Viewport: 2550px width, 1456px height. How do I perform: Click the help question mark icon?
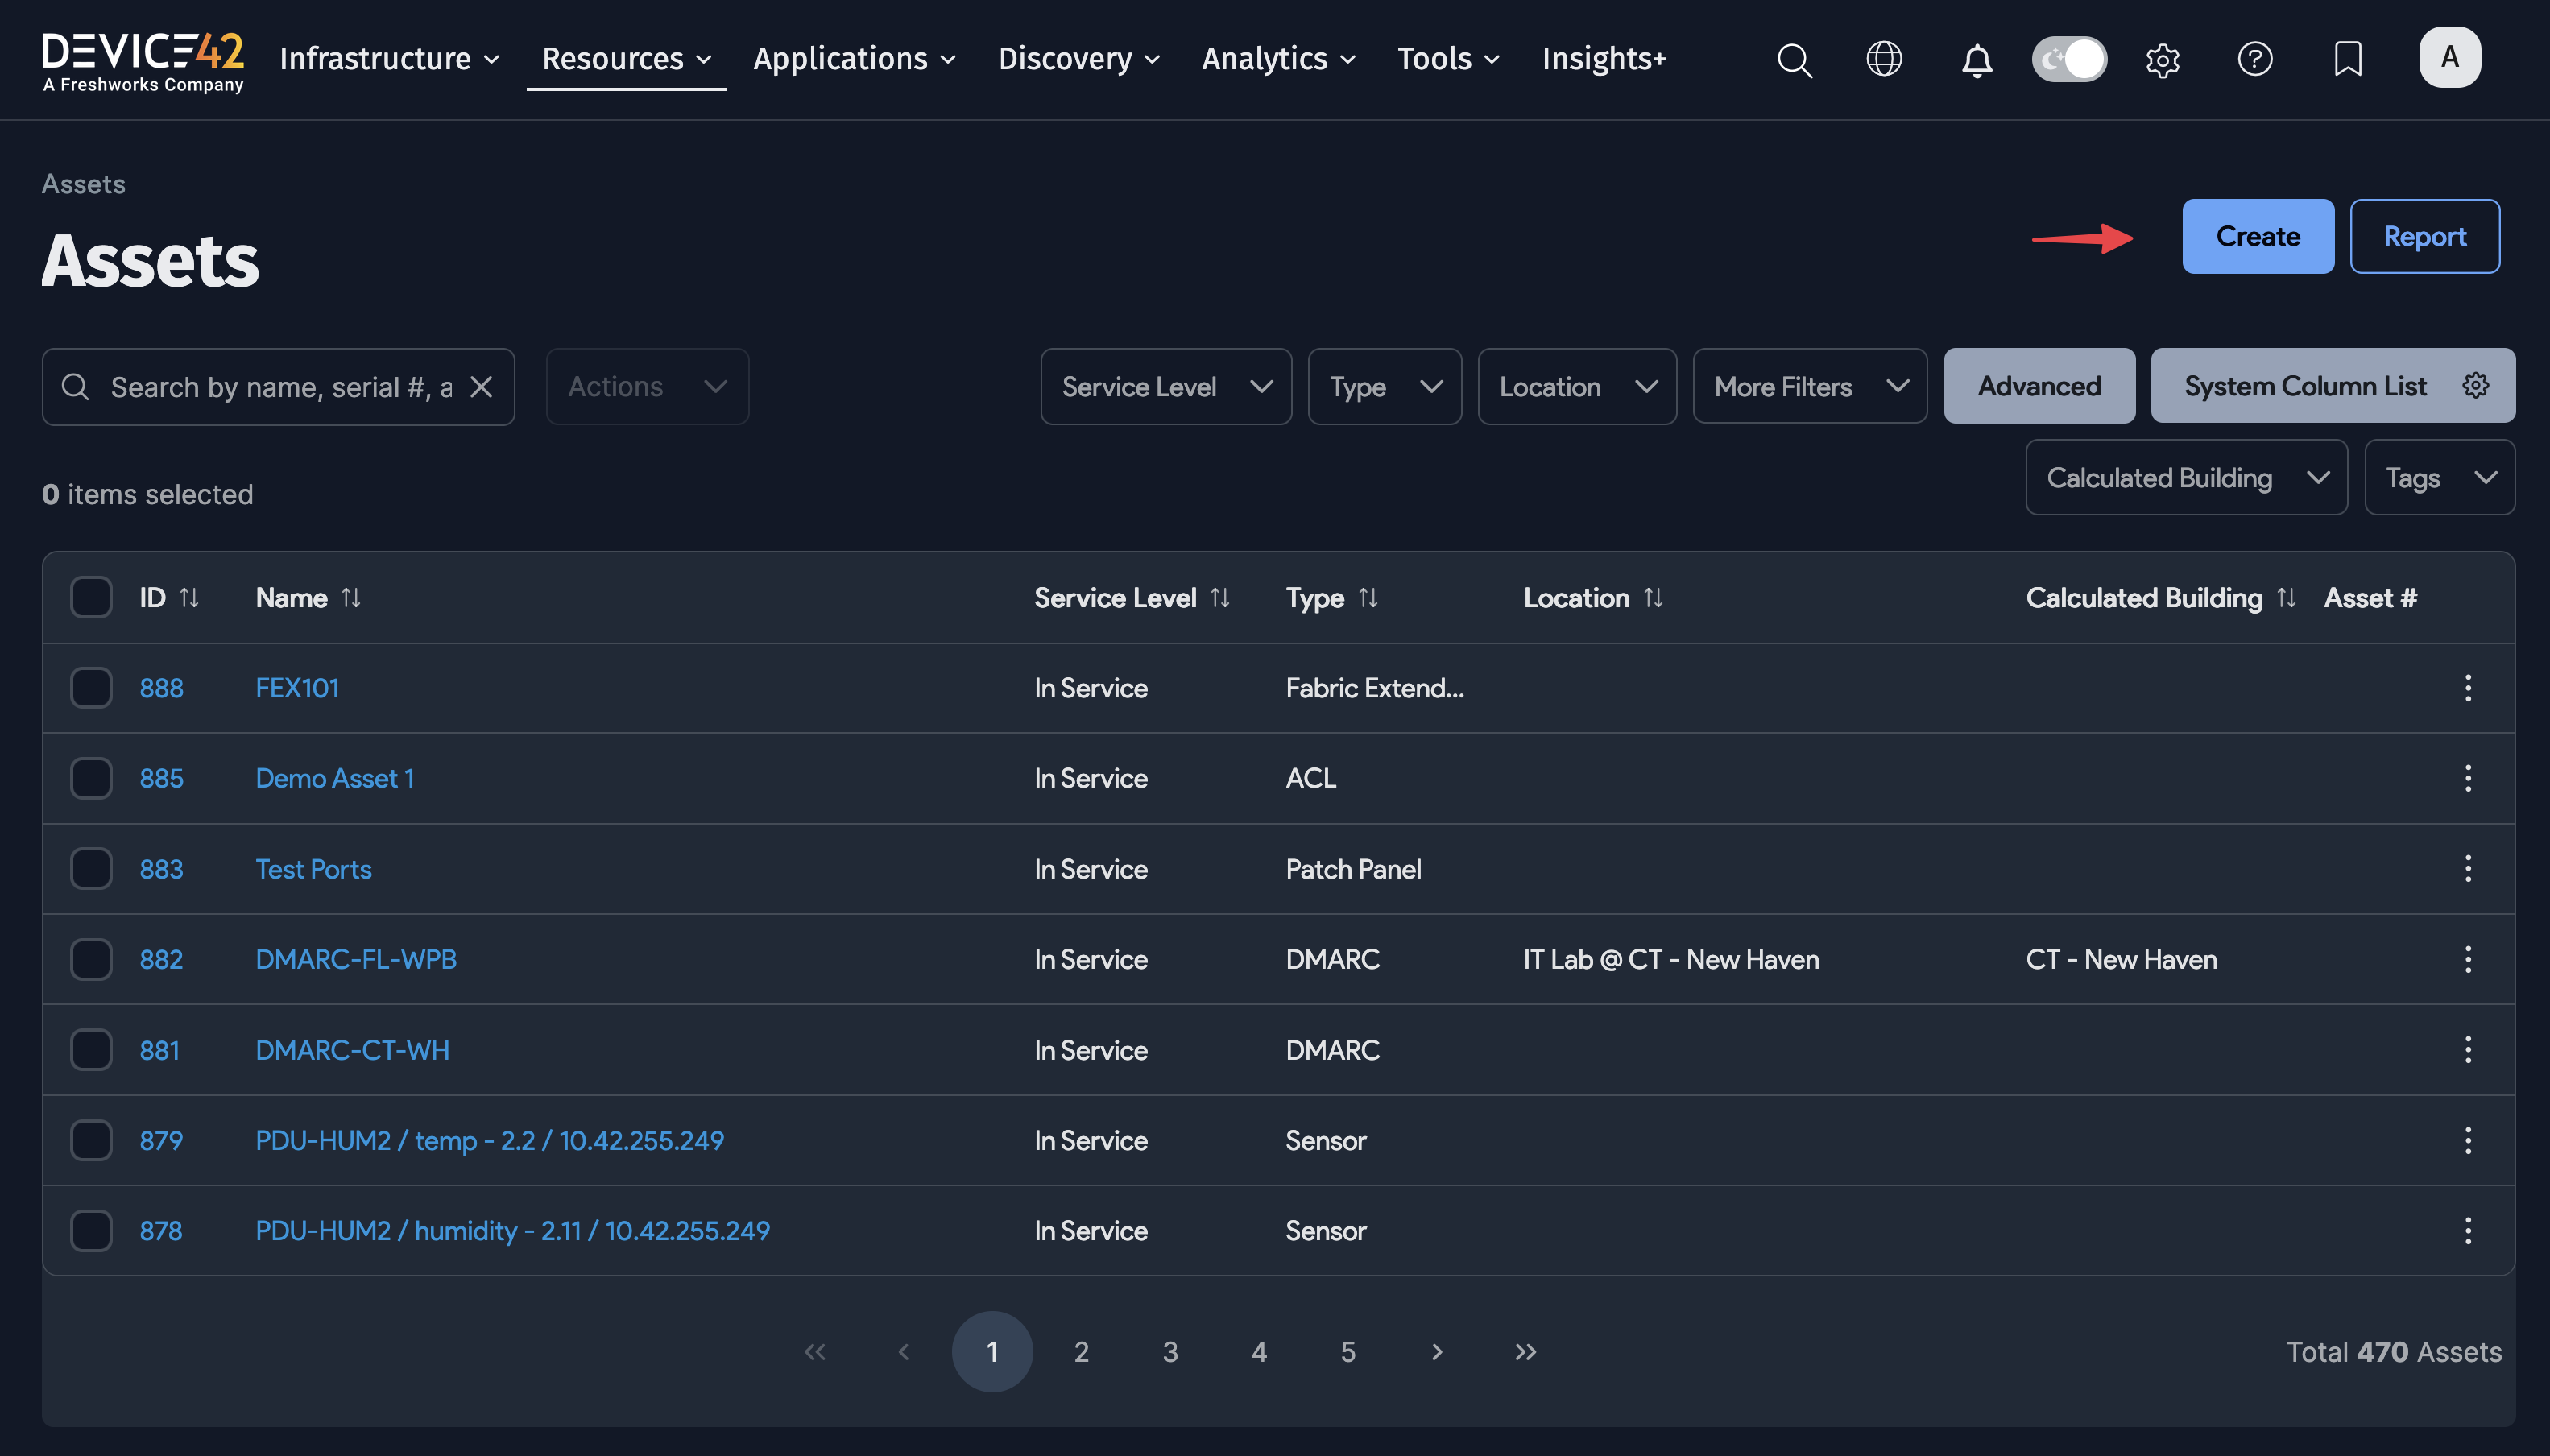click(x=2255, y=60)
